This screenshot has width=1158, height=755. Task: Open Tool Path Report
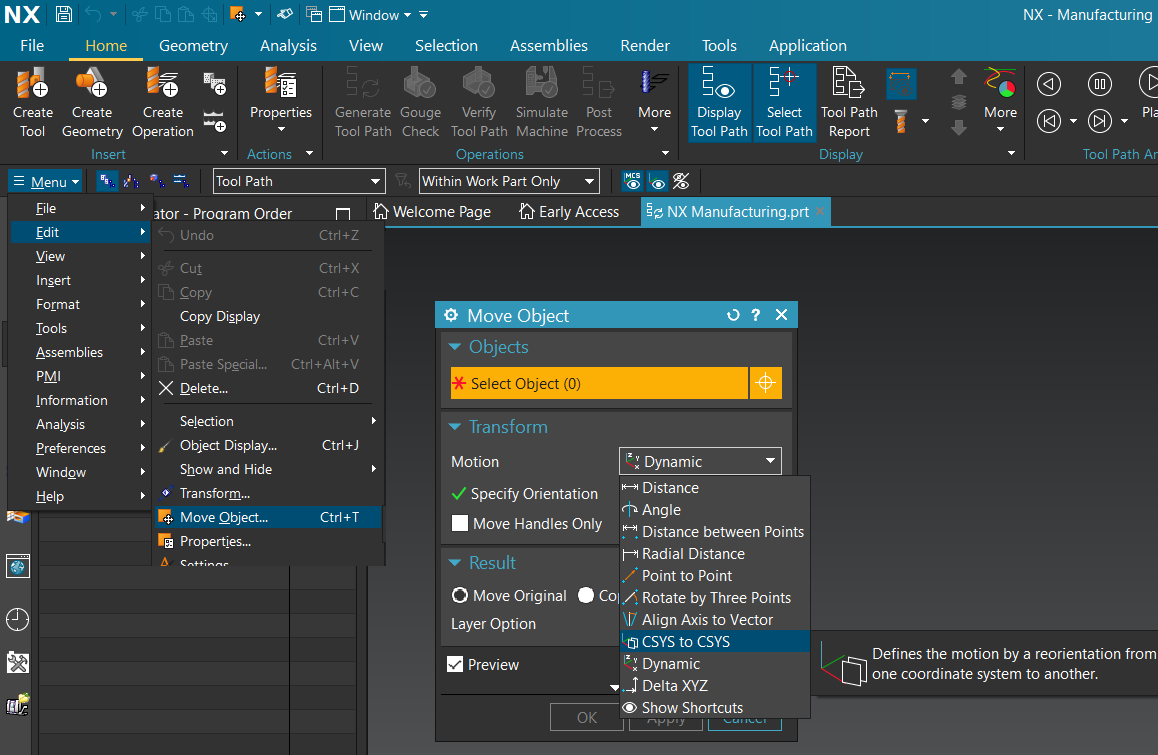[849, 102]
